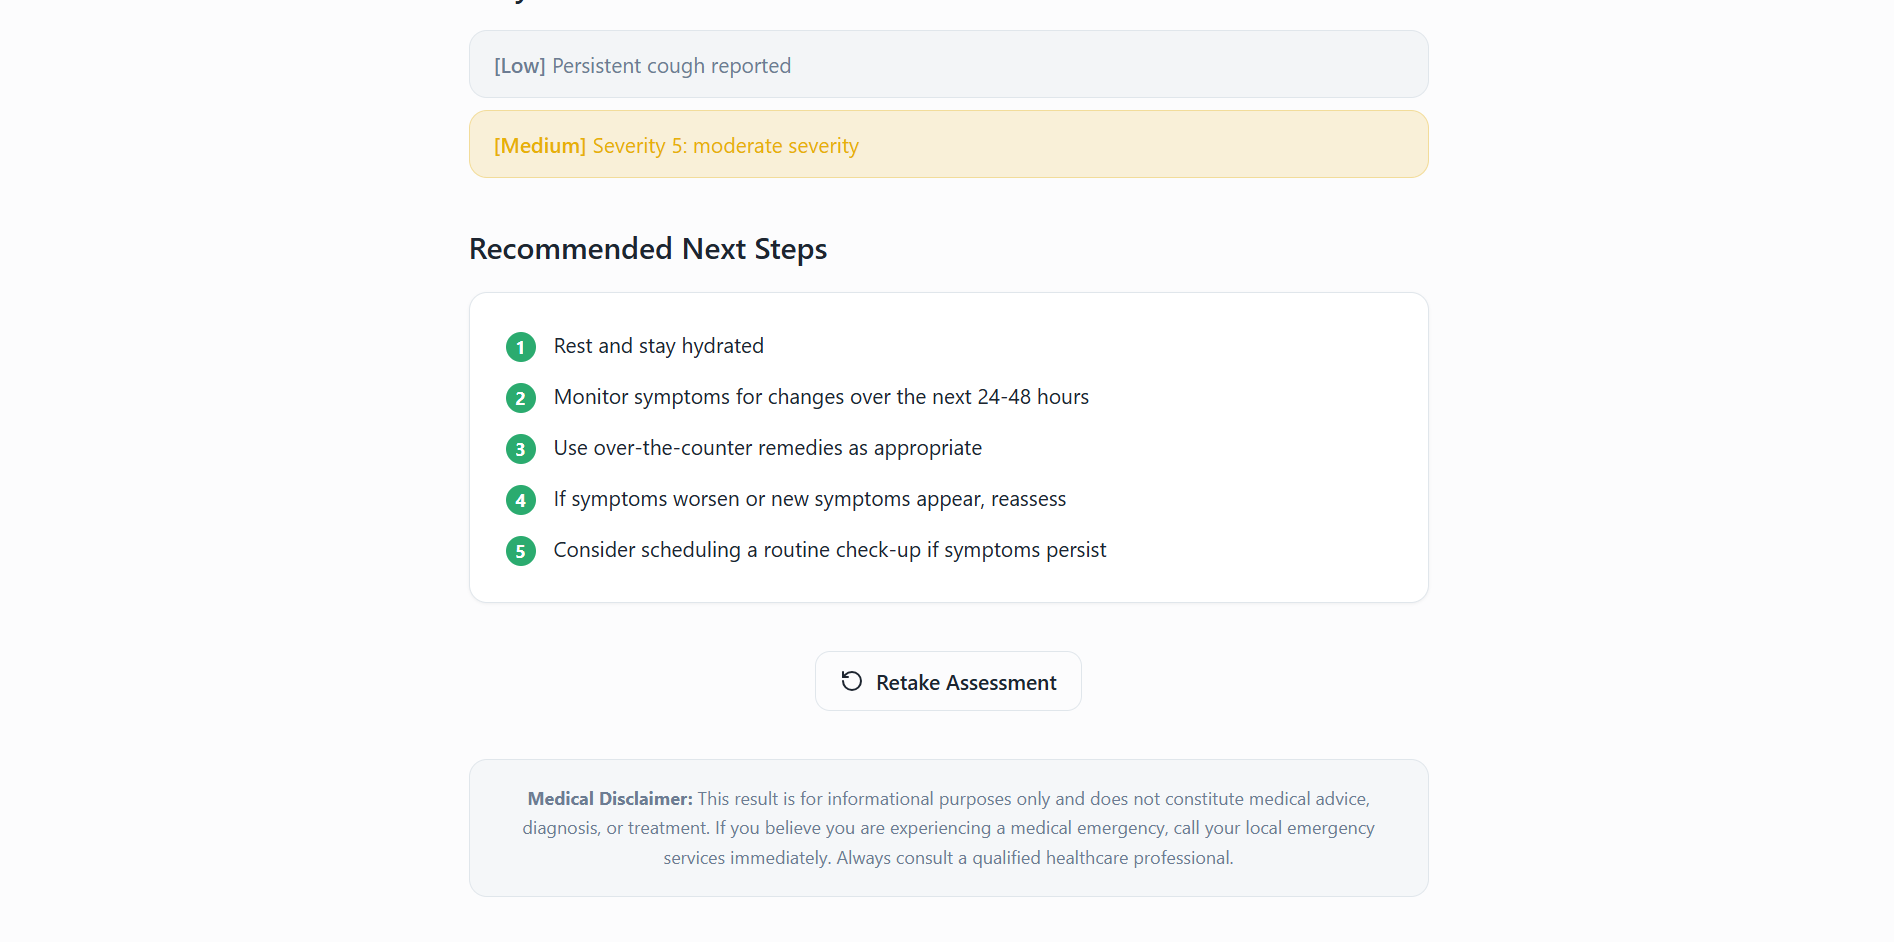
Task: Click the bold Medical Disclaimer label
Action: point(609,799)
